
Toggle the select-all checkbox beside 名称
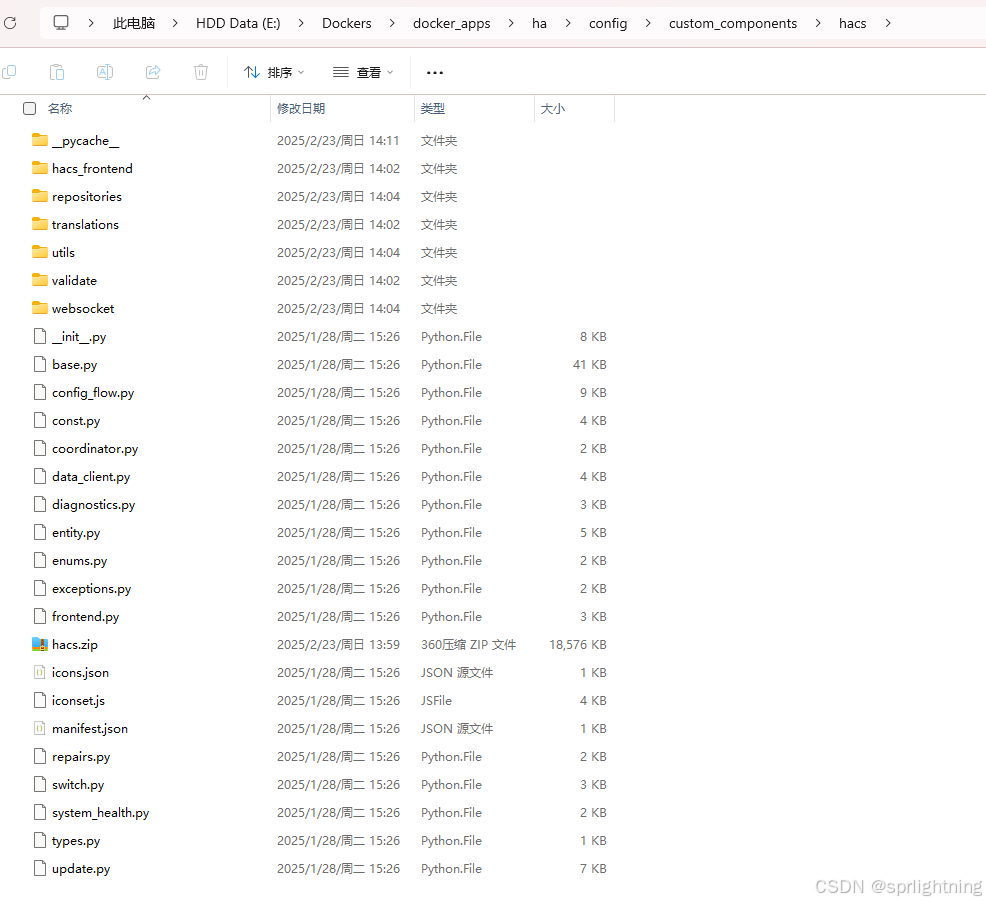pos(30,109)
